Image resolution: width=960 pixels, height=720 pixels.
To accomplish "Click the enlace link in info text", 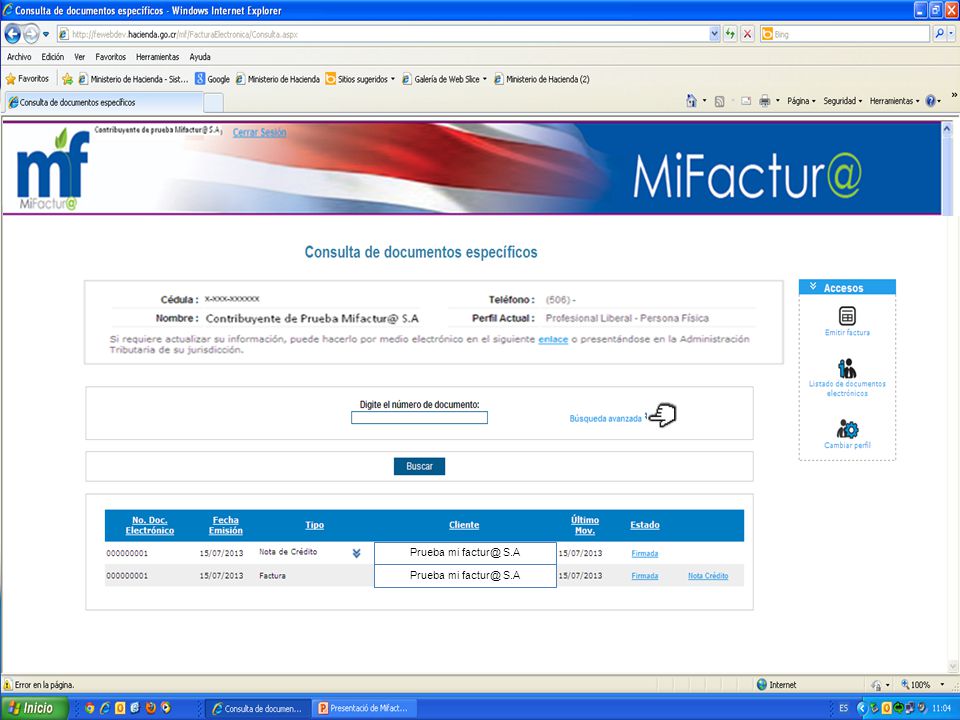I will 553,339.
